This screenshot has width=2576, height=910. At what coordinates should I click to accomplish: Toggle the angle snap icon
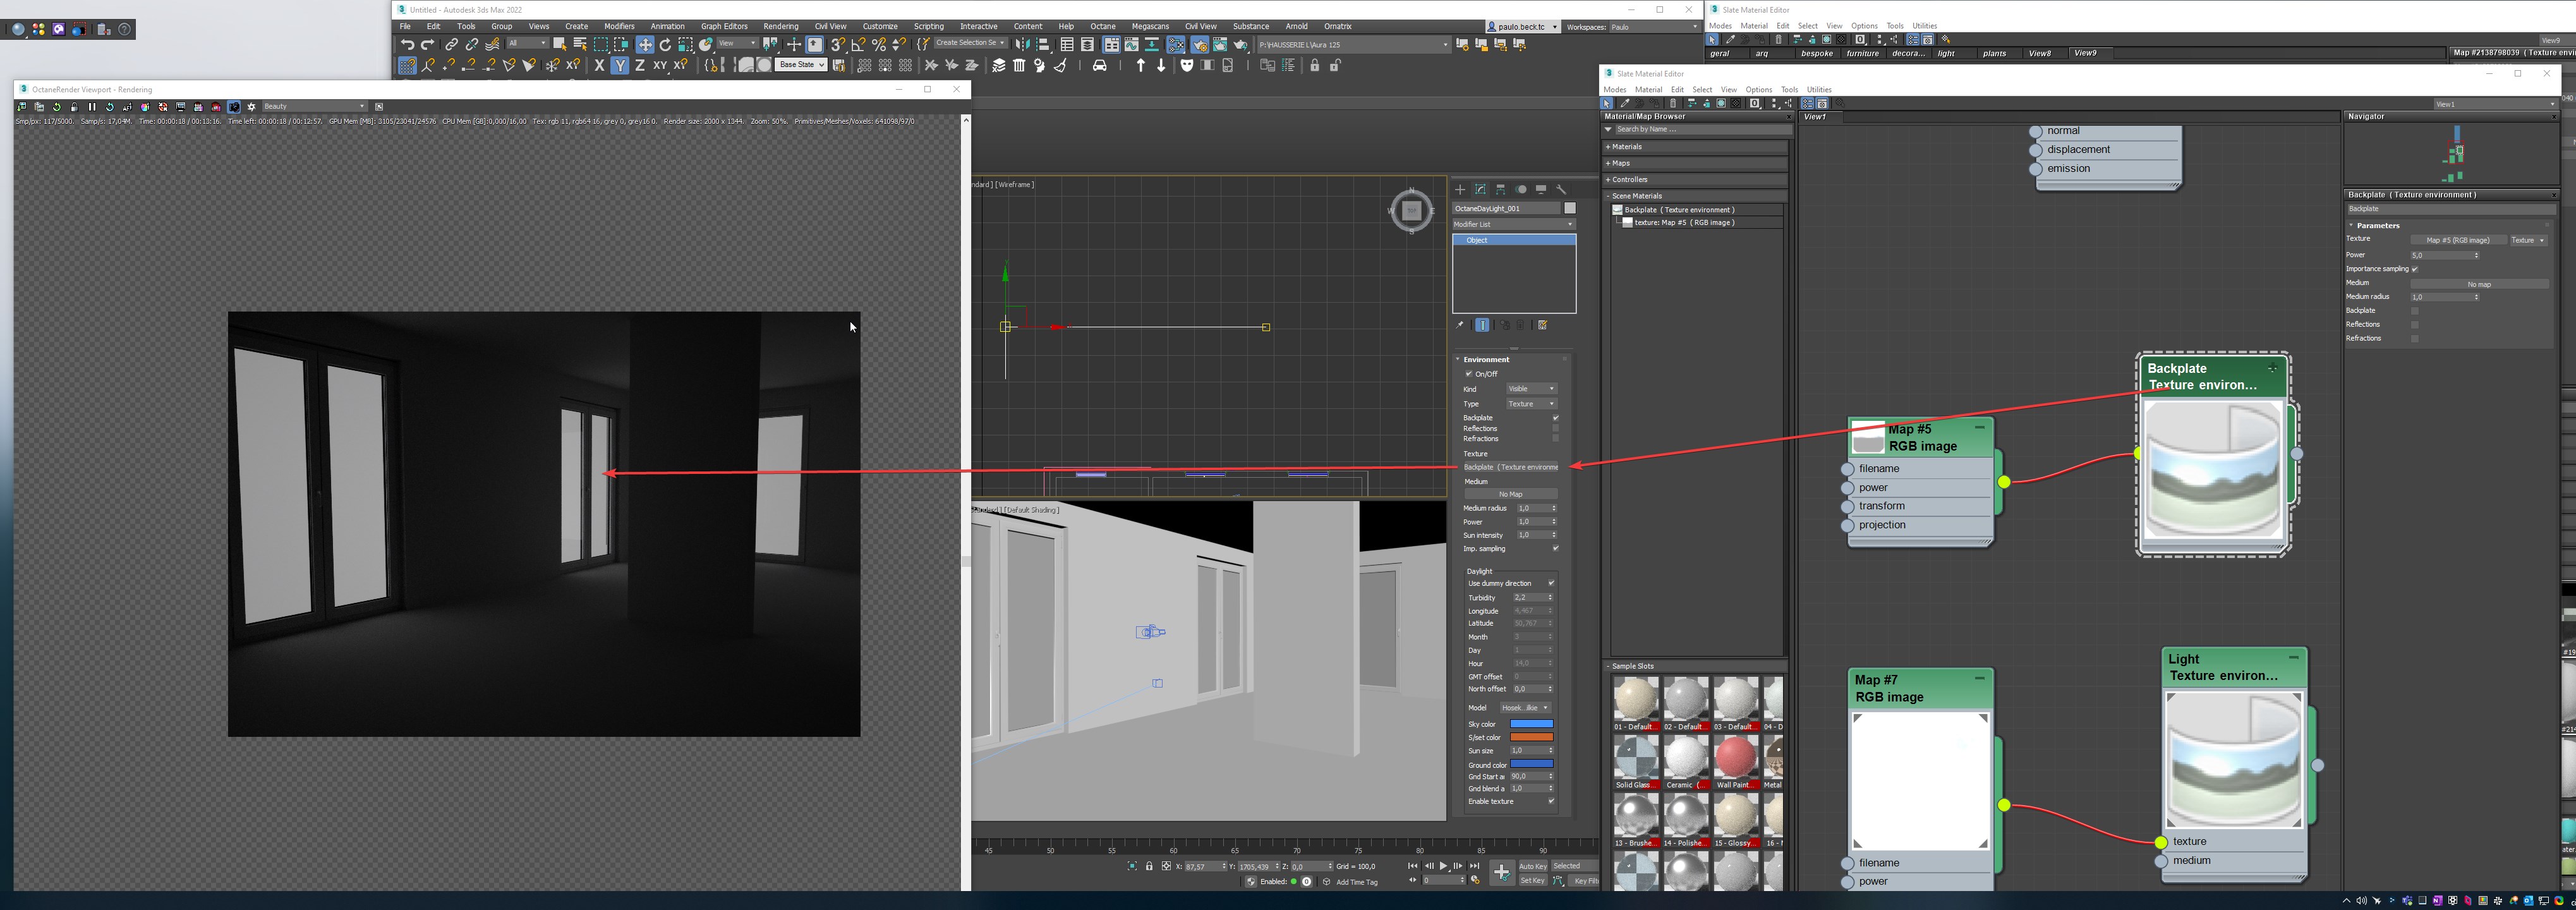coord(858,44)
